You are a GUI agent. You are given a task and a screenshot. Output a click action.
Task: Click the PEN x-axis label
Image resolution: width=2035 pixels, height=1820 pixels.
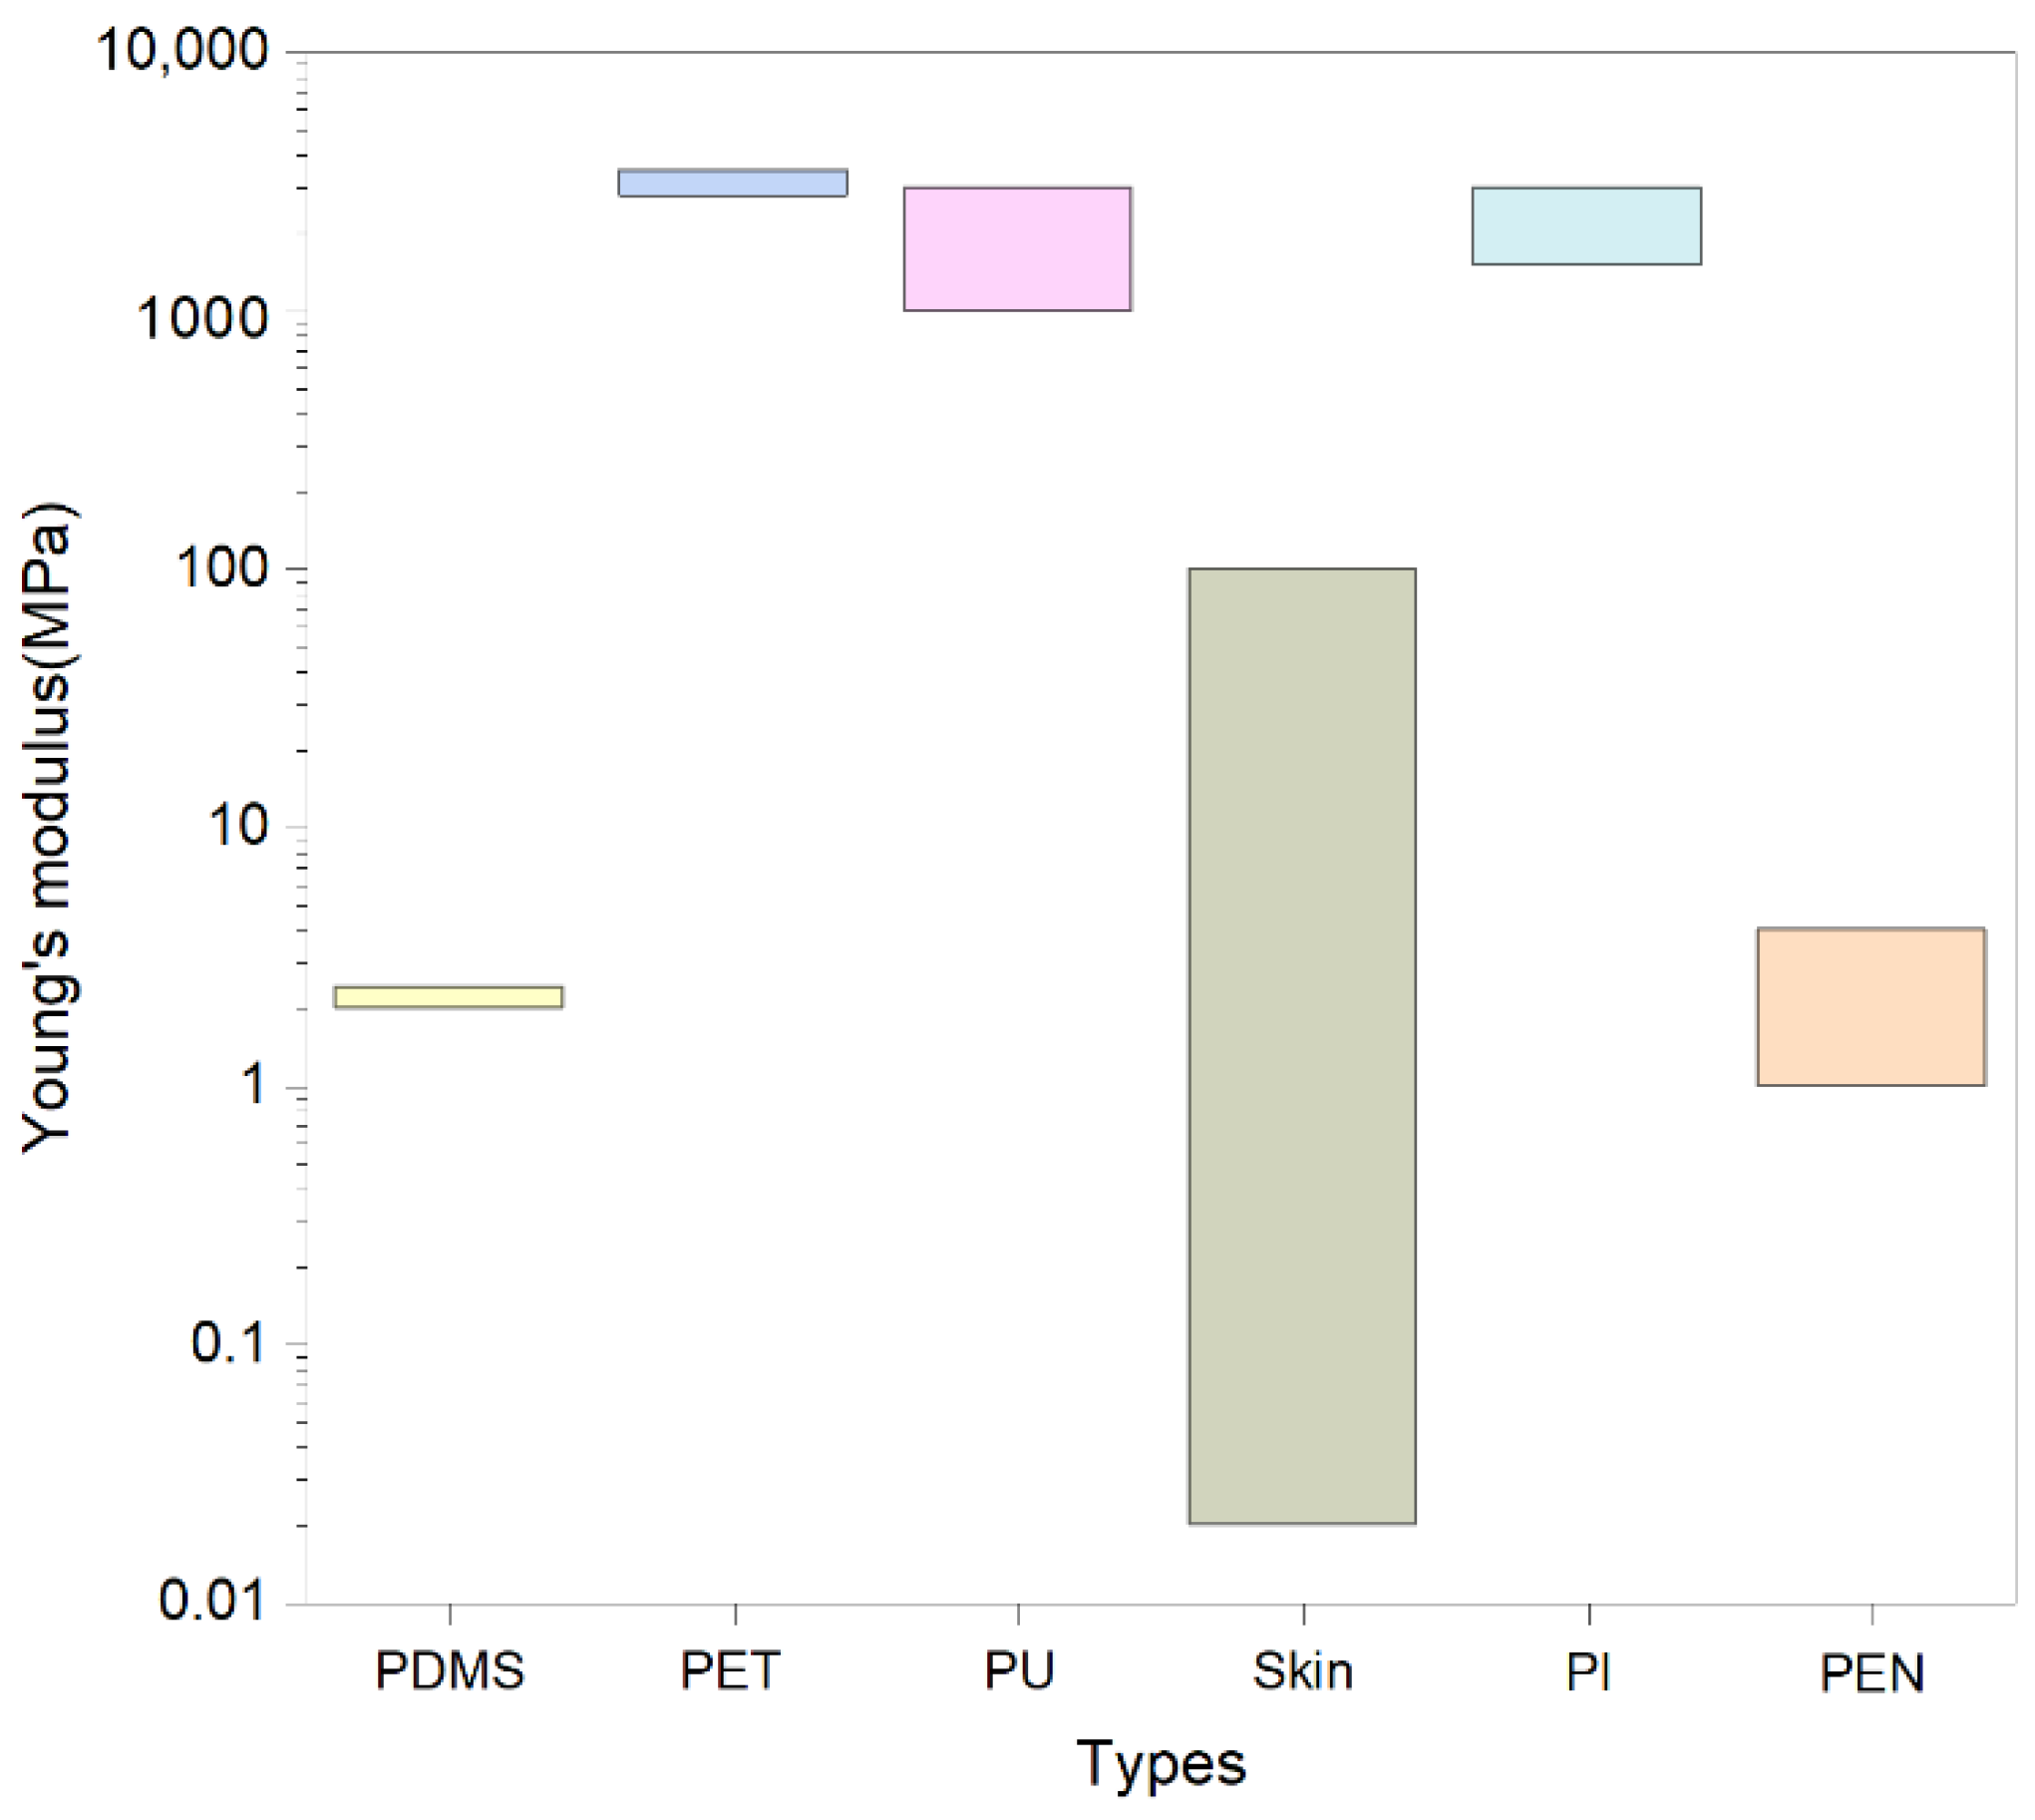click(1872, 1673)
